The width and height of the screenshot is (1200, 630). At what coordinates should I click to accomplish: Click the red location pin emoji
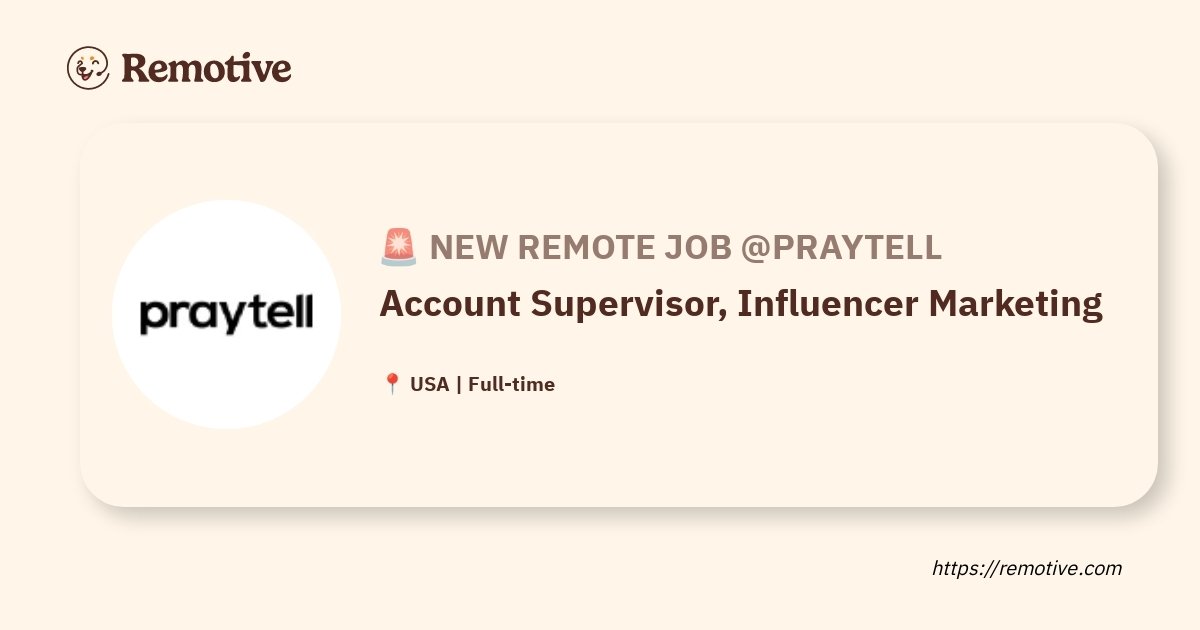(x=392, y=384)
